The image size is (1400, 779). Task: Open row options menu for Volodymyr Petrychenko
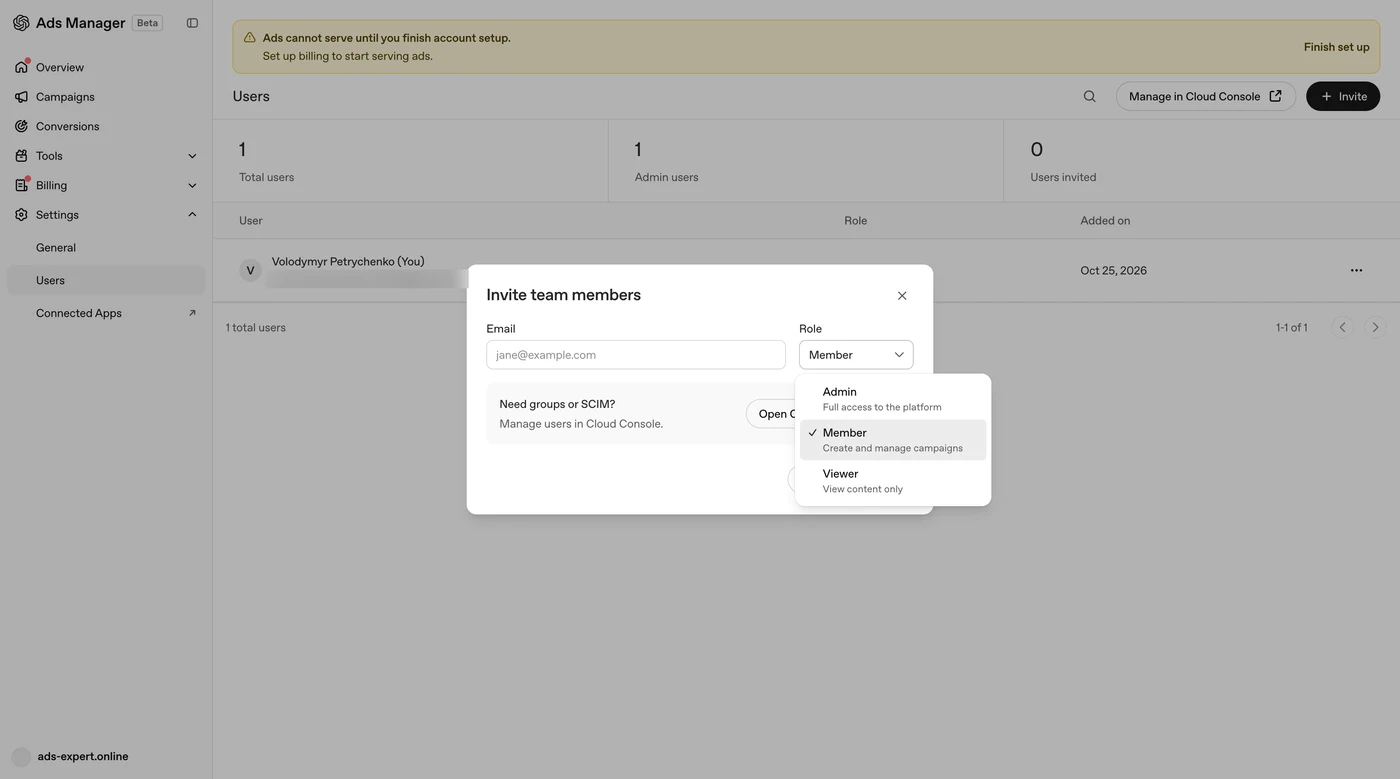click(x=1356, y=270)
